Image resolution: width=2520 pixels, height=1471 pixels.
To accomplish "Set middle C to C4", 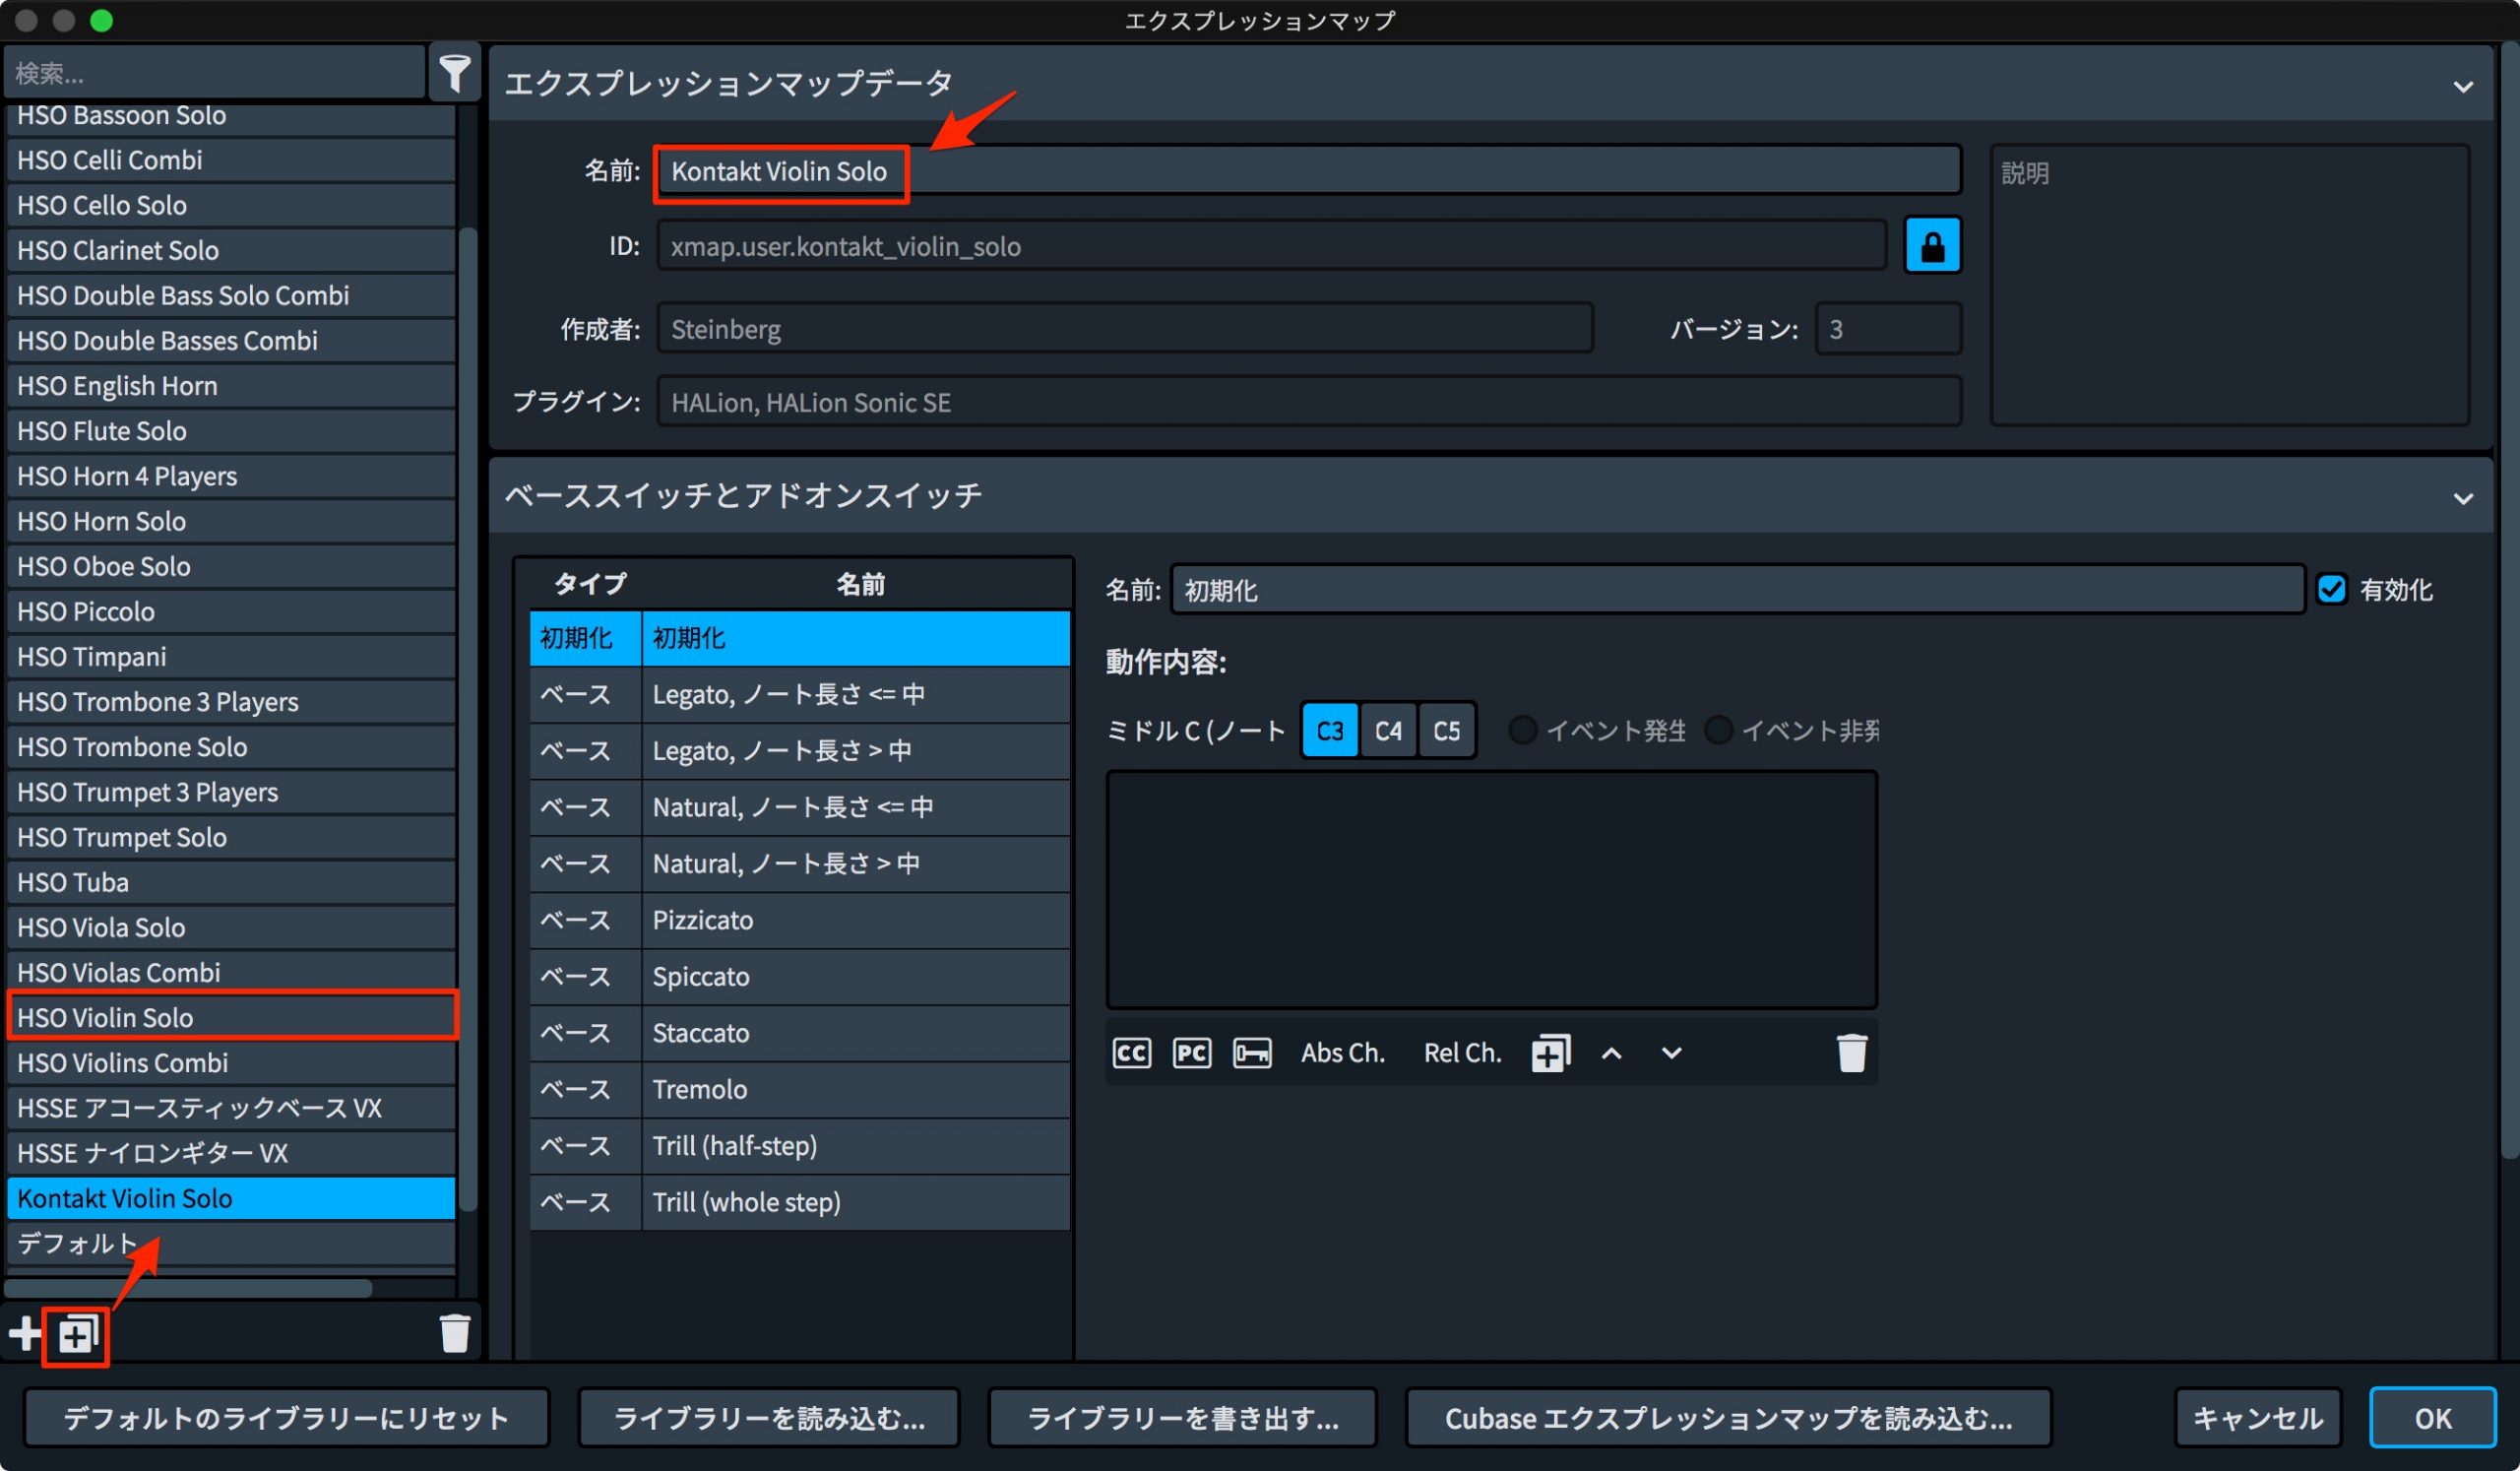I will coord(1388,731).
